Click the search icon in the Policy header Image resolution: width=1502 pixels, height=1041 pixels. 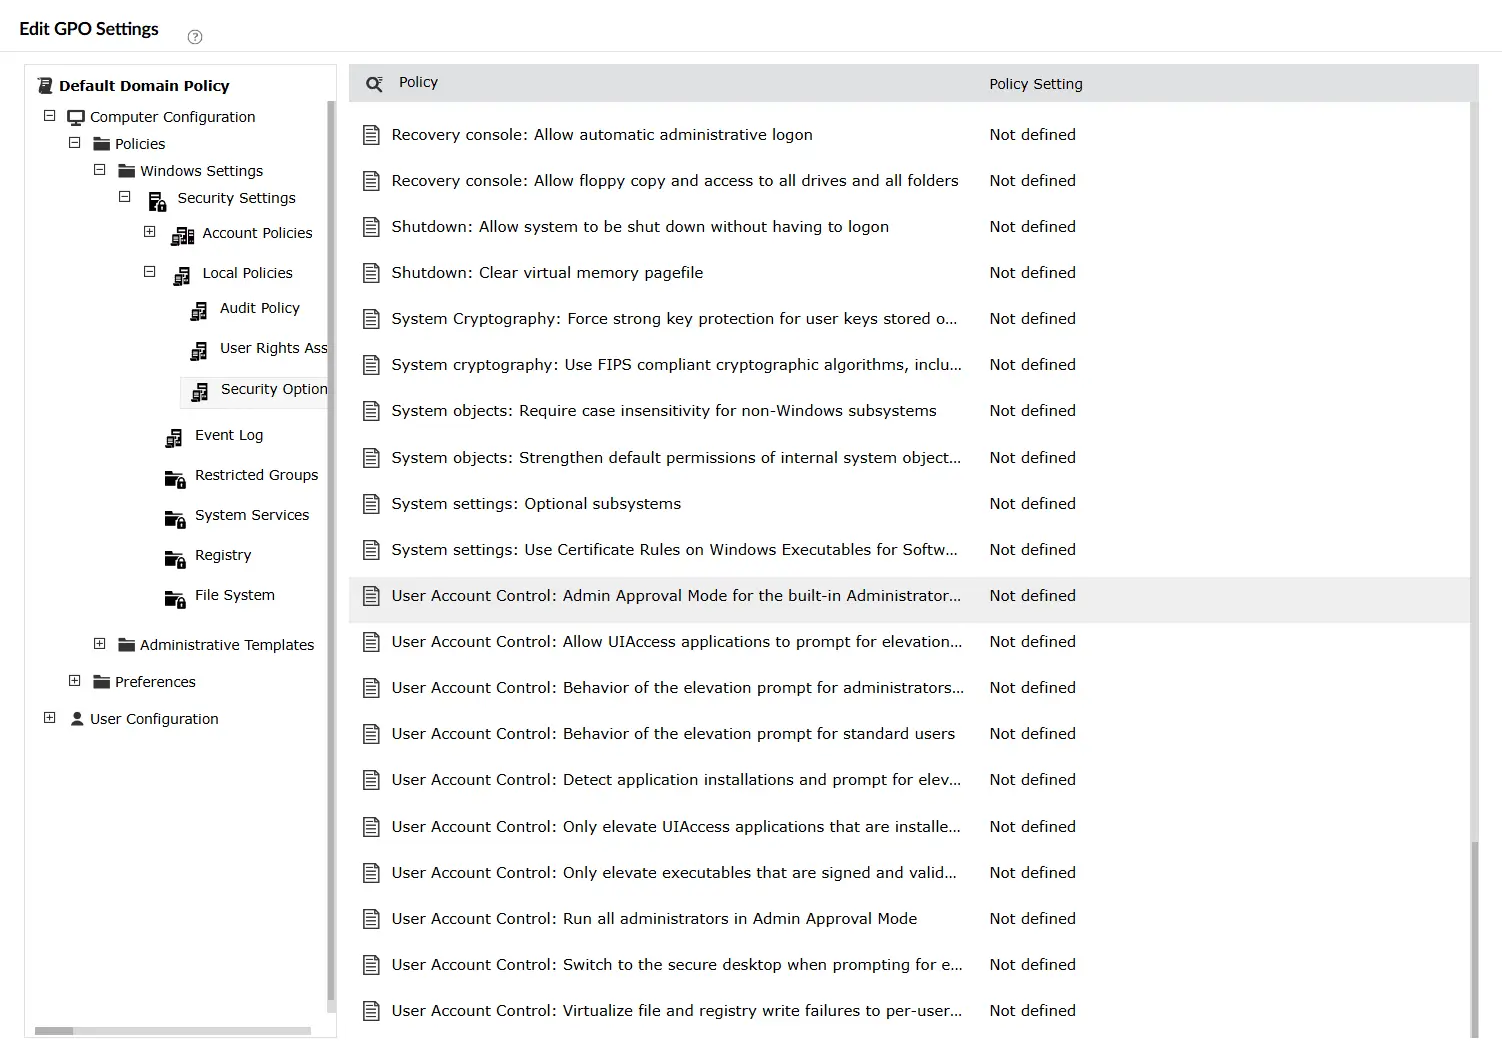point(374,84)
